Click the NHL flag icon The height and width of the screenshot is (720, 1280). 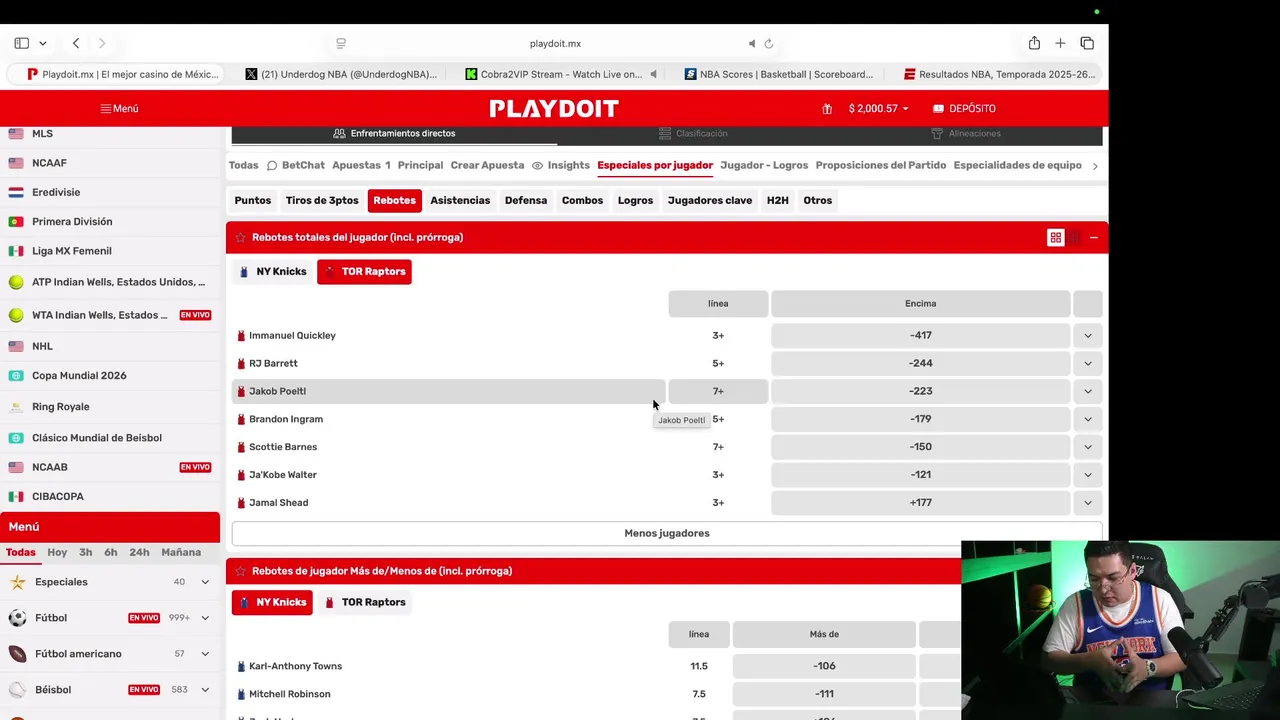tap(16, 346)
